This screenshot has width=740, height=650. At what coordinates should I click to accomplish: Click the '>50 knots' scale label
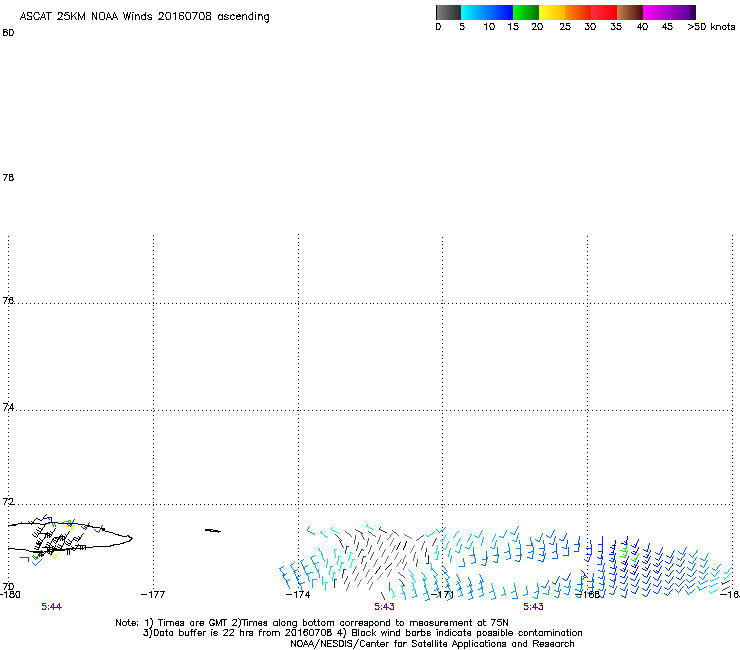711,27
